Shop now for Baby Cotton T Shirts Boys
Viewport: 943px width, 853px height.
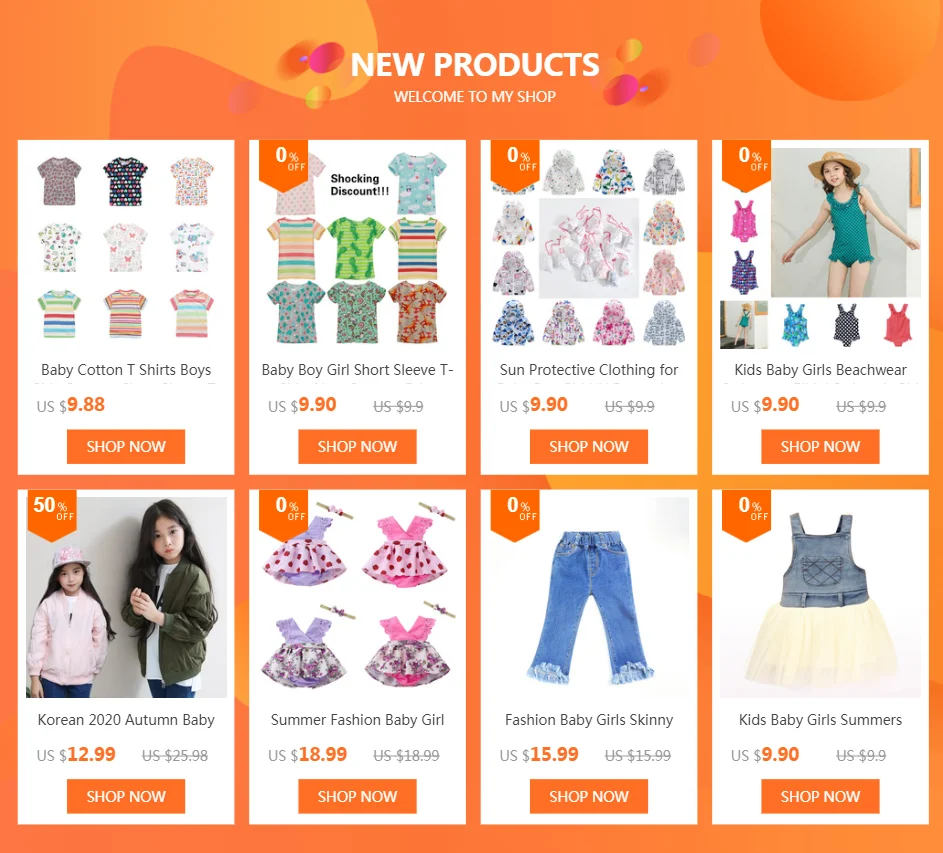click(126, 446)
